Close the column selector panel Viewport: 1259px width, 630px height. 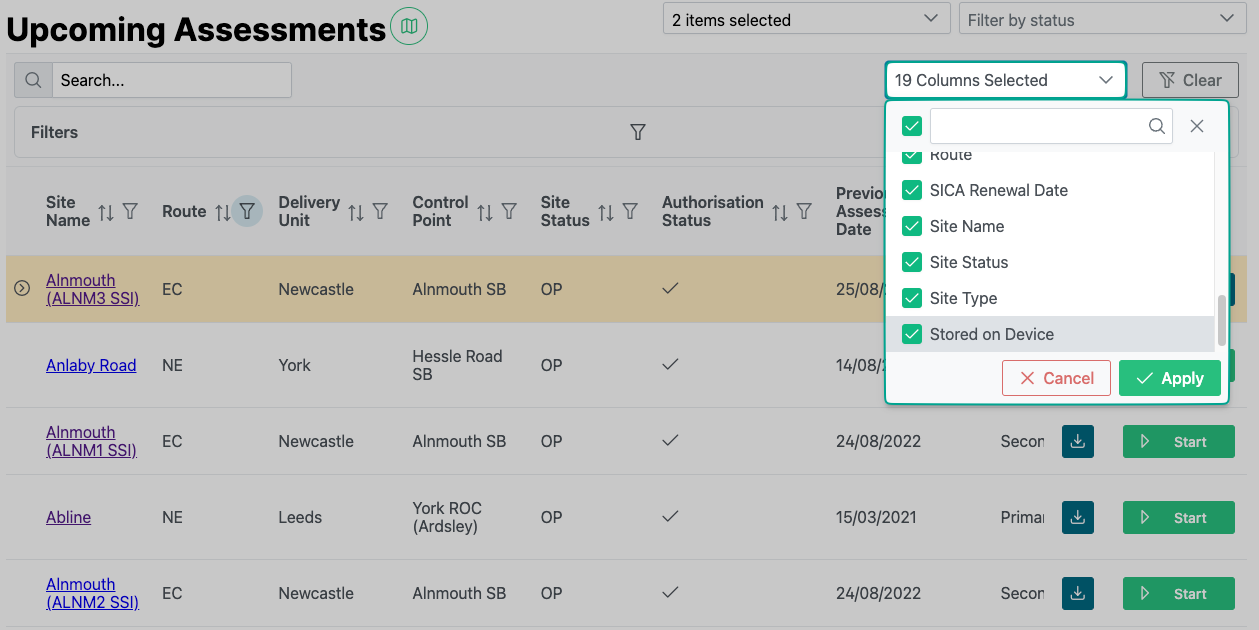click(1196, 126)
